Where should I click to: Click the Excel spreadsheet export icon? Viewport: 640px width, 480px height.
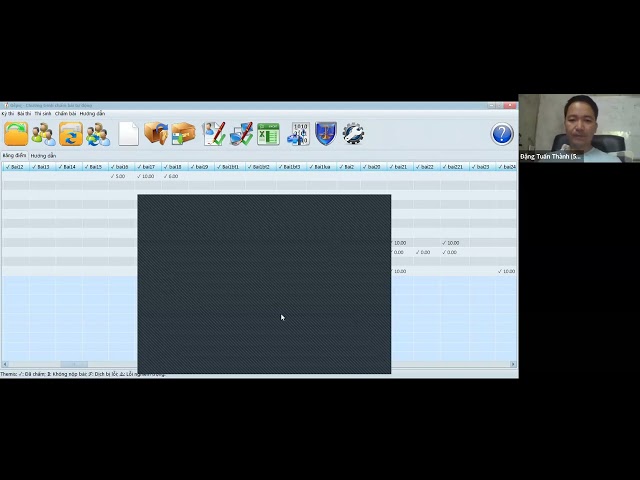[268, 134]
